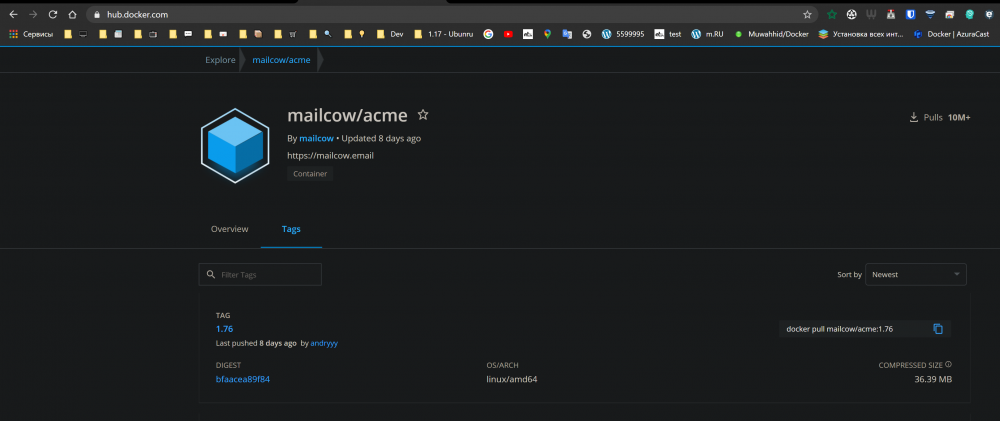Click the Google bookmark icon

[489, 34]
